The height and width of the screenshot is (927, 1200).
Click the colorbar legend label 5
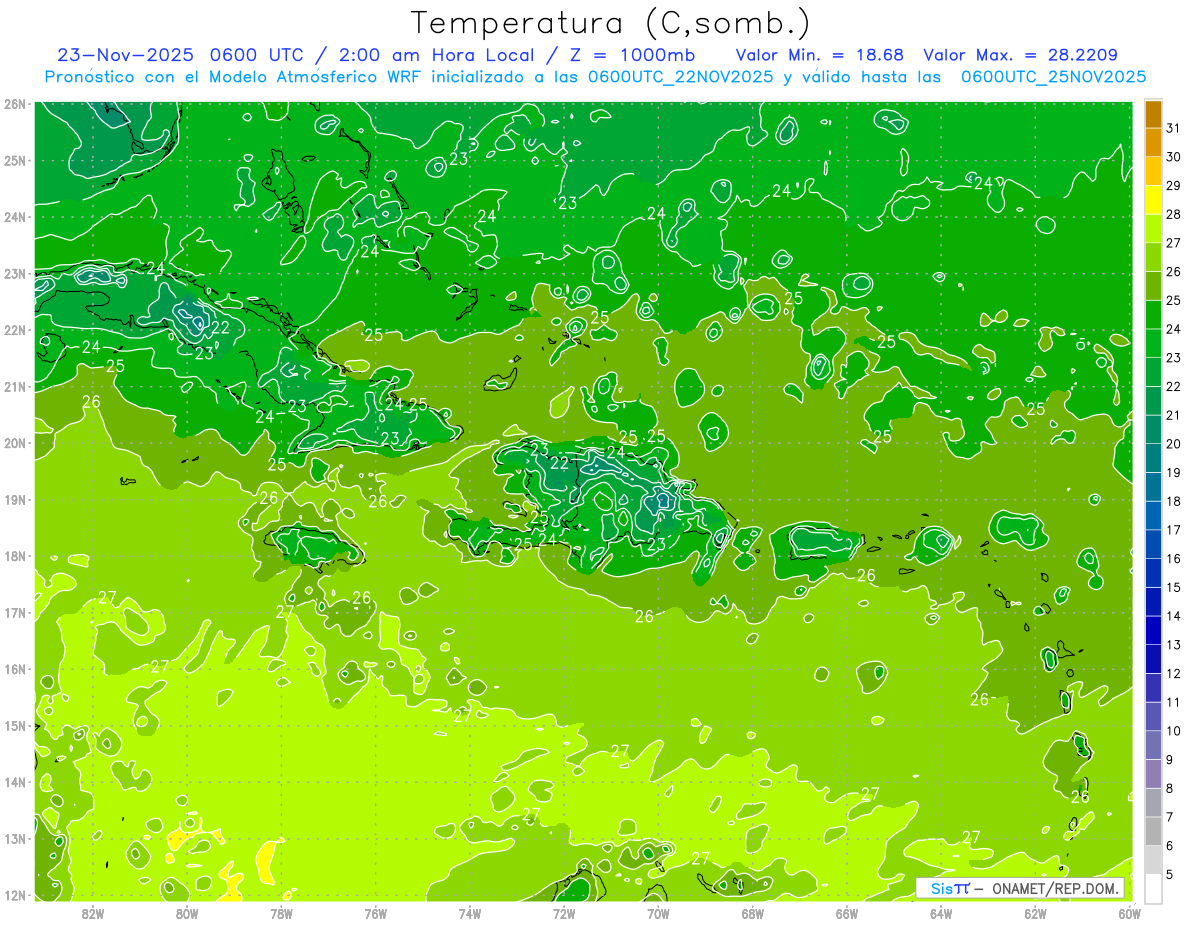[x=1171, y=875]
